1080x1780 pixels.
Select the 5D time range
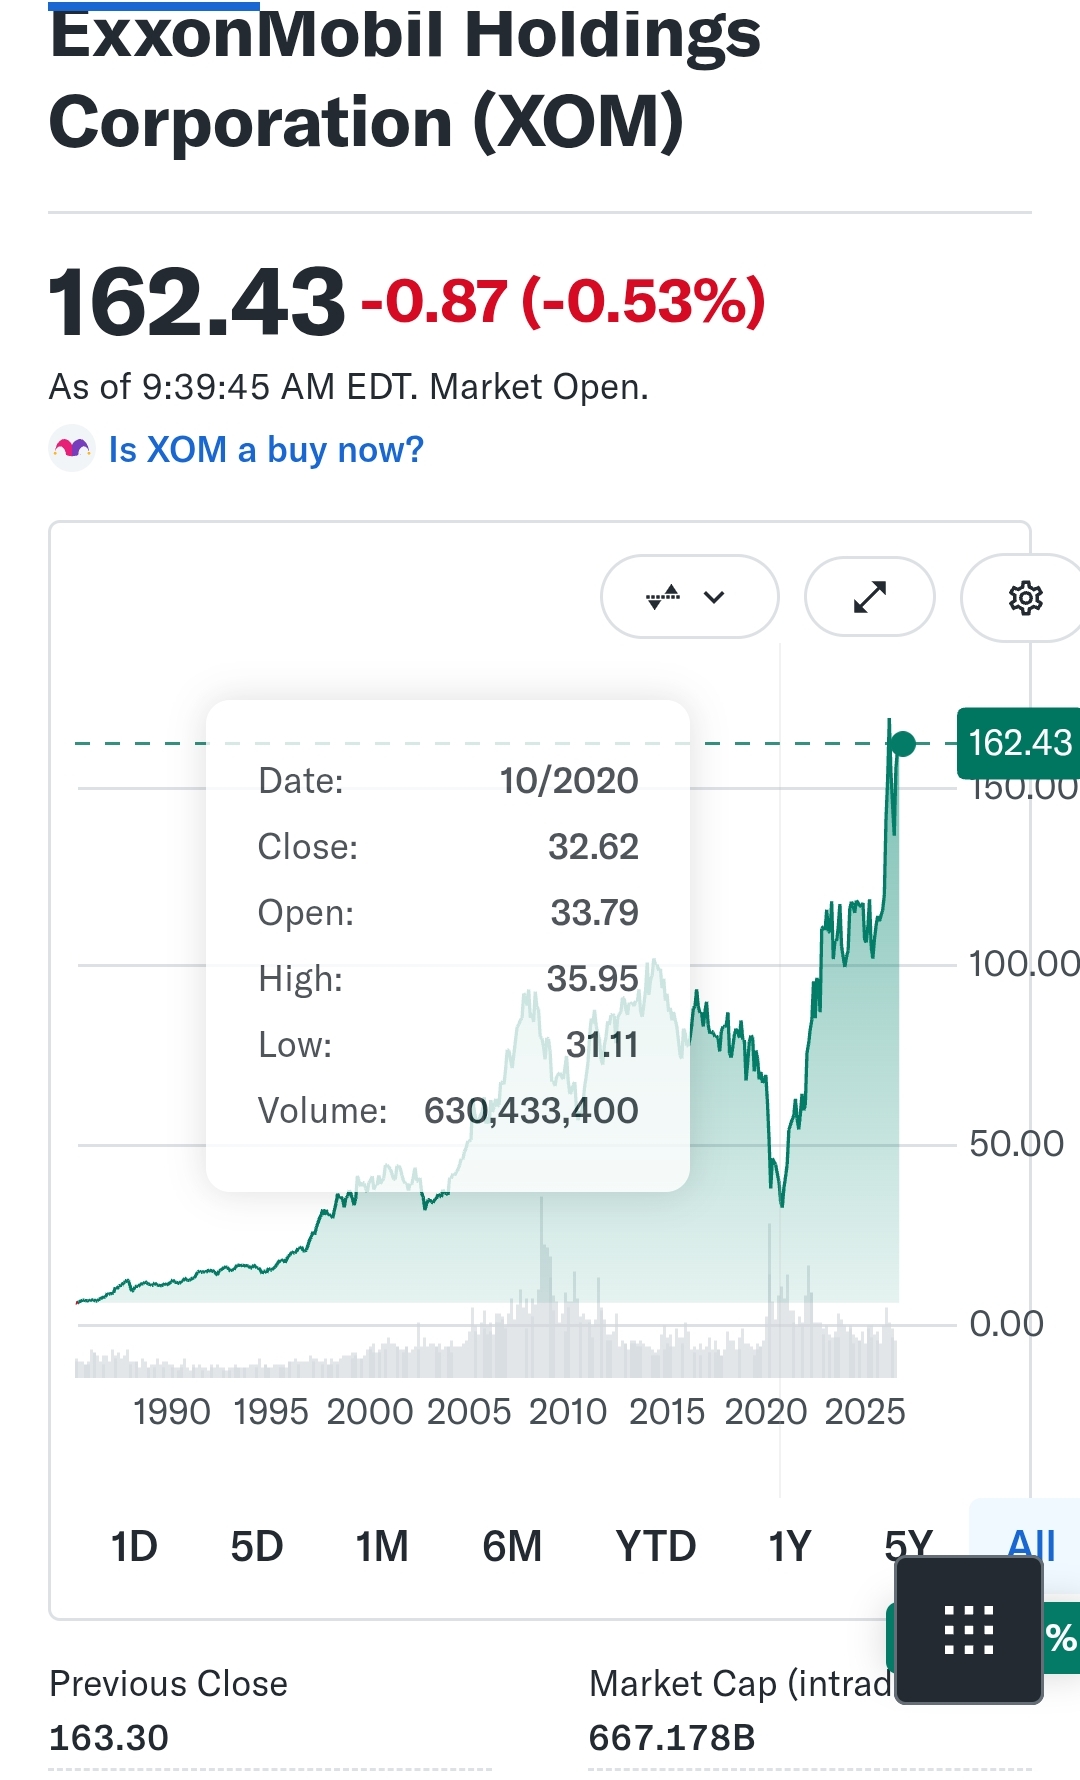257,1546
